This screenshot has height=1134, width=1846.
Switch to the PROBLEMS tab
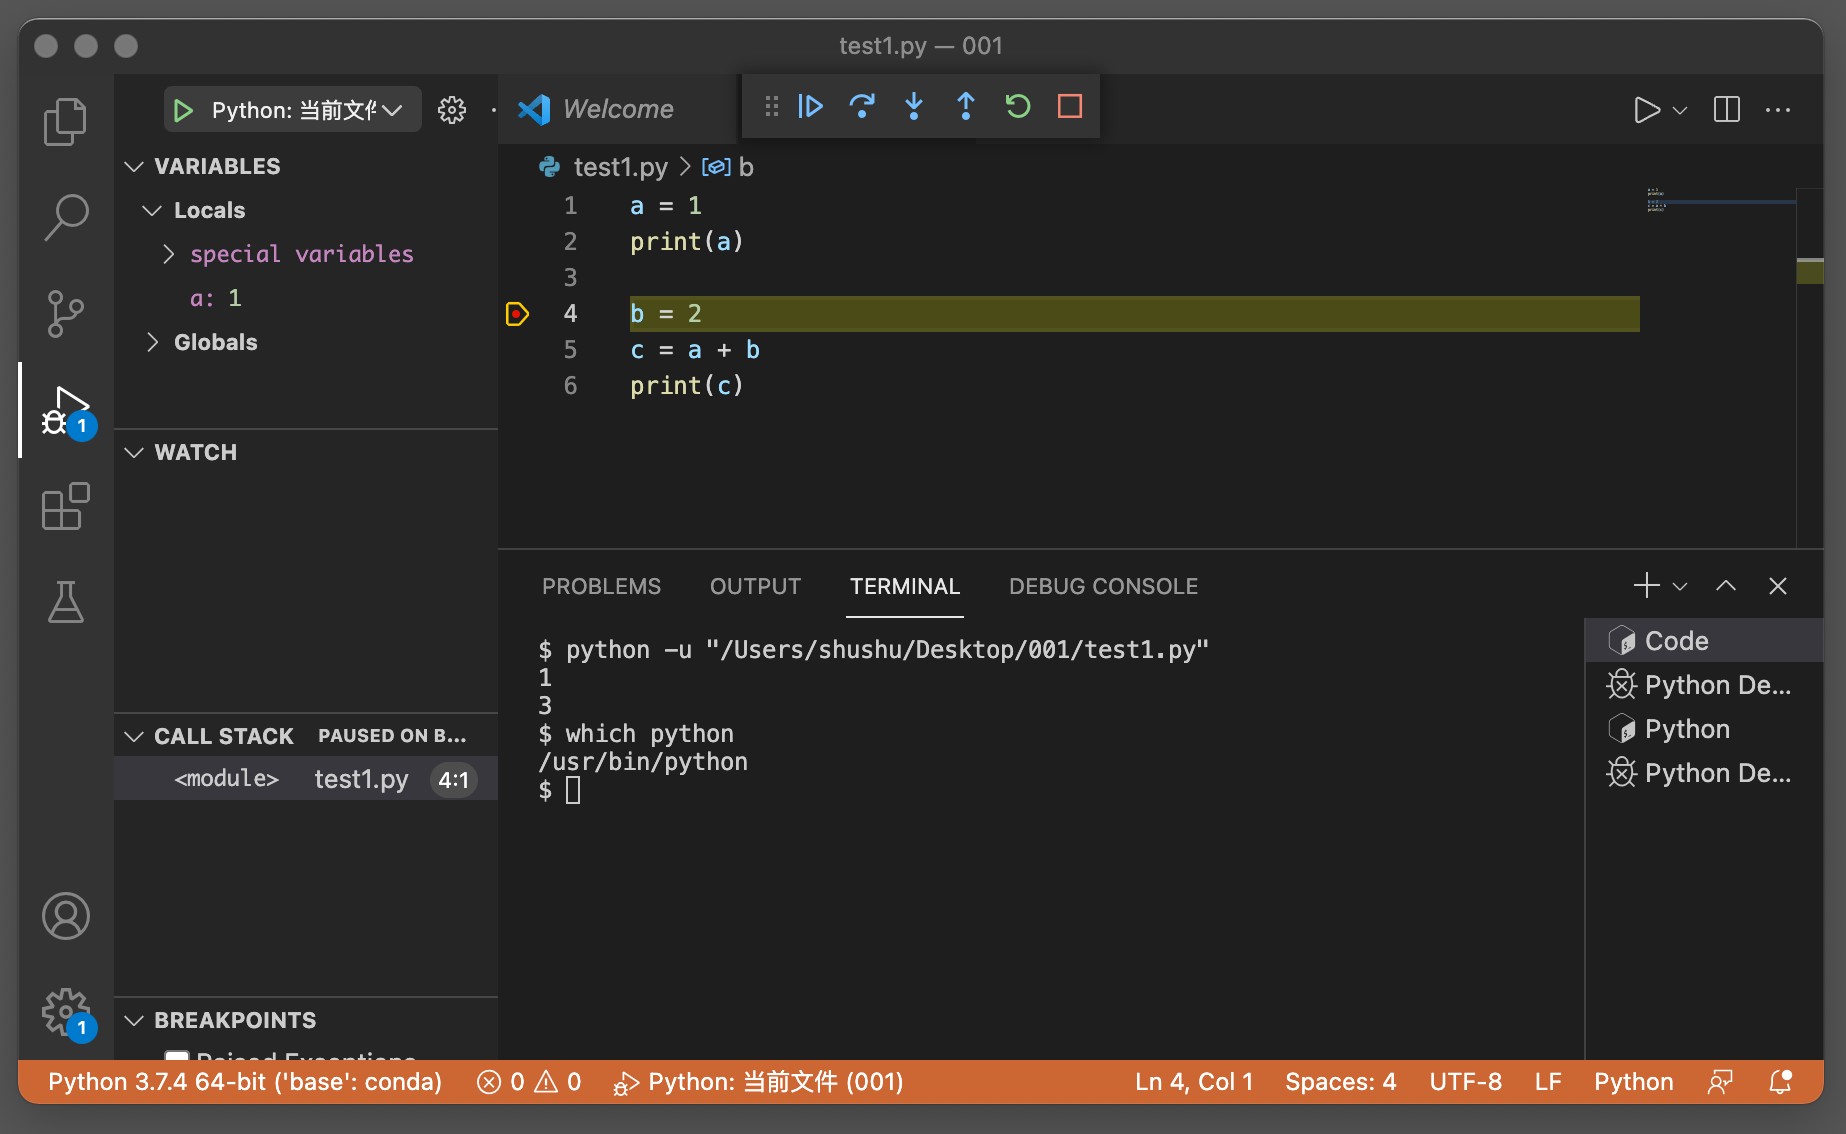tap(601, 586)
